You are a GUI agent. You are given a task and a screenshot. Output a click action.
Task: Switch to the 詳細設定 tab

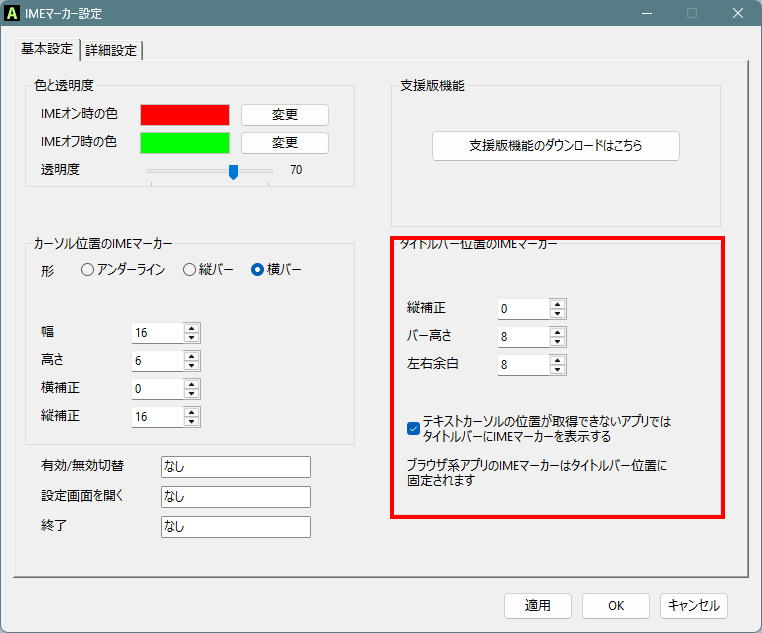point(111,51)
